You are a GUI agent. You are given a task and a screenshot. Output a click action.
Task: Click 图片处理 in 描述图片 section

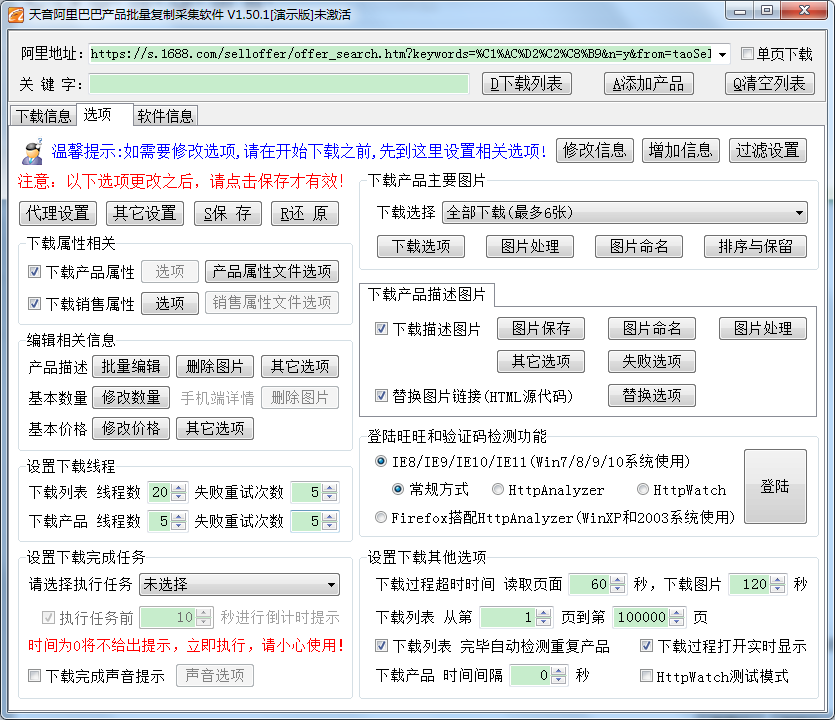click(763, 328)
